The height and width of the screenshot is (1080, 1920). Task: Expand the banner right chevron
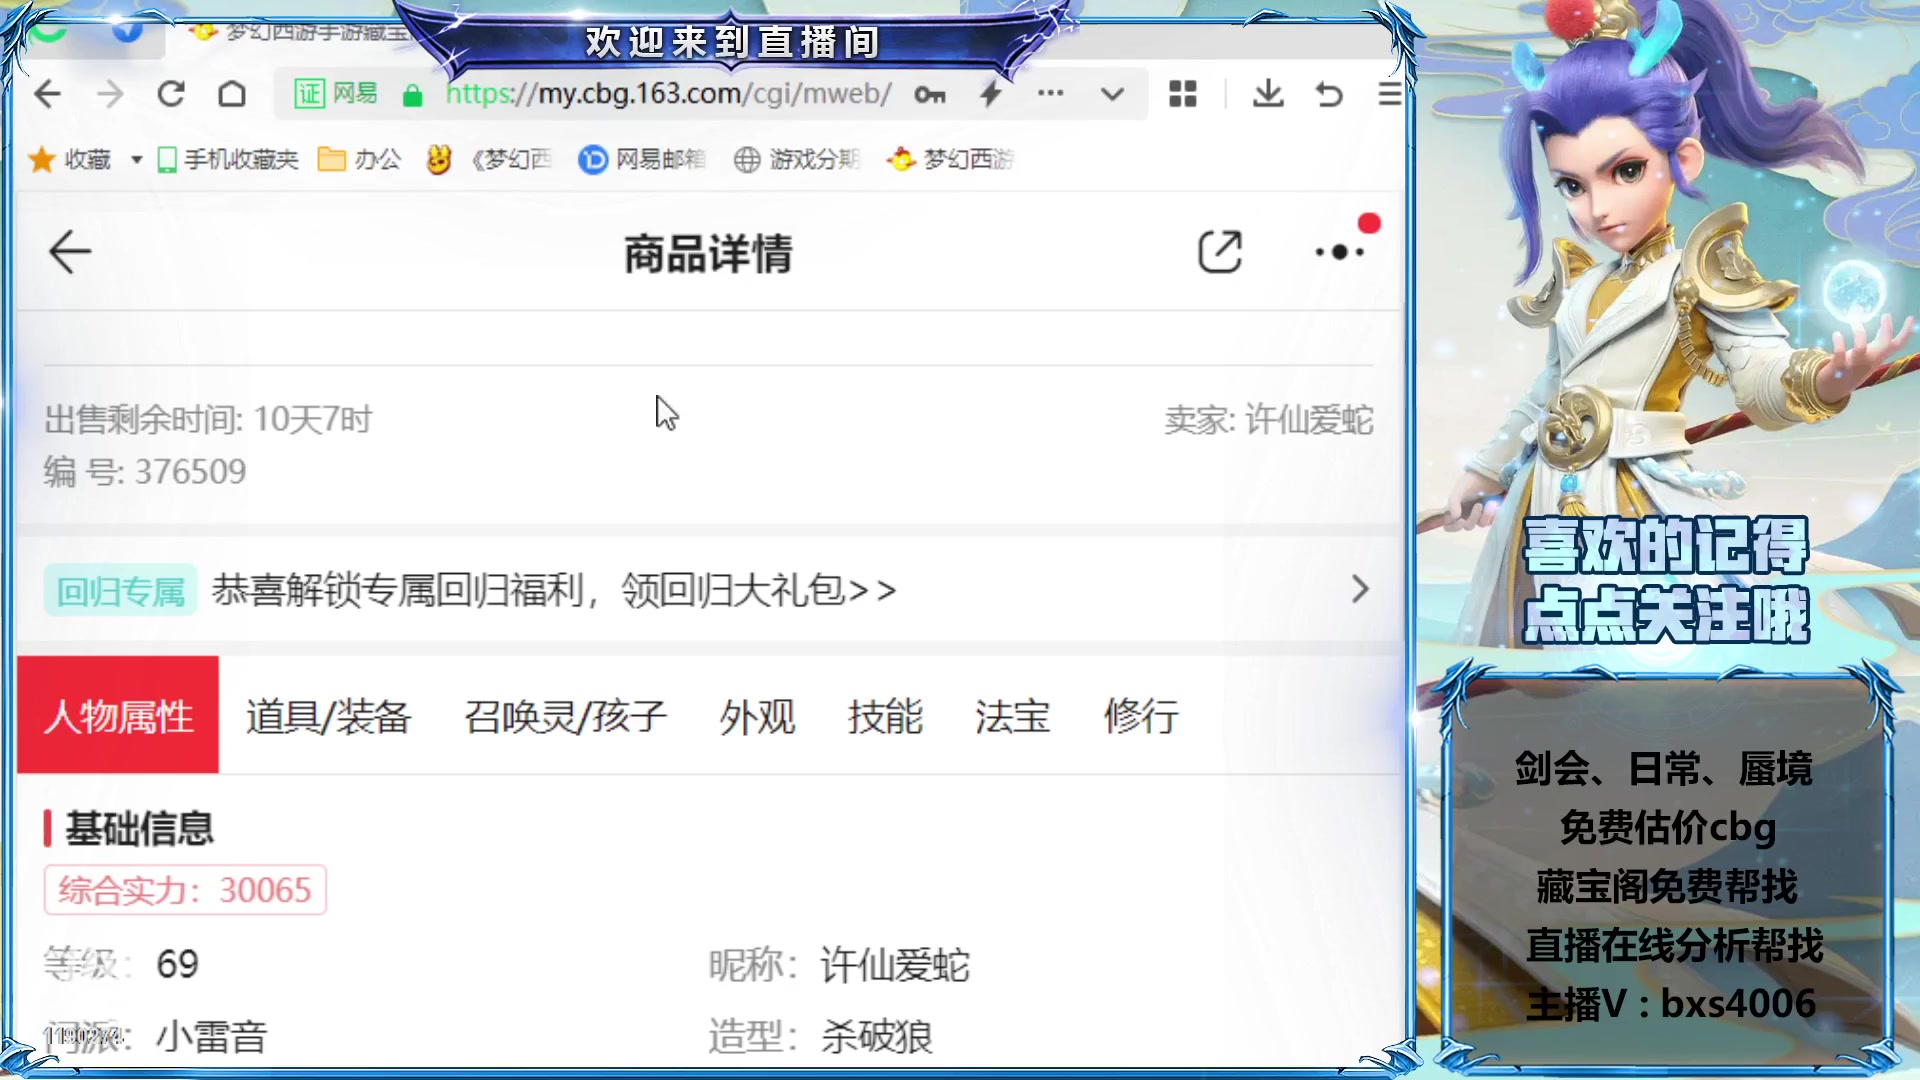pos(1360,589)
